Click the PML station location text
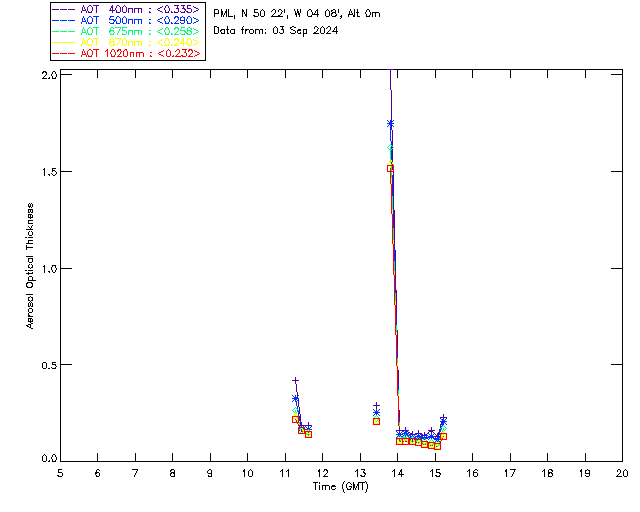Image resolution: width=640 pixels, height=512 pixels. [297, 14]
